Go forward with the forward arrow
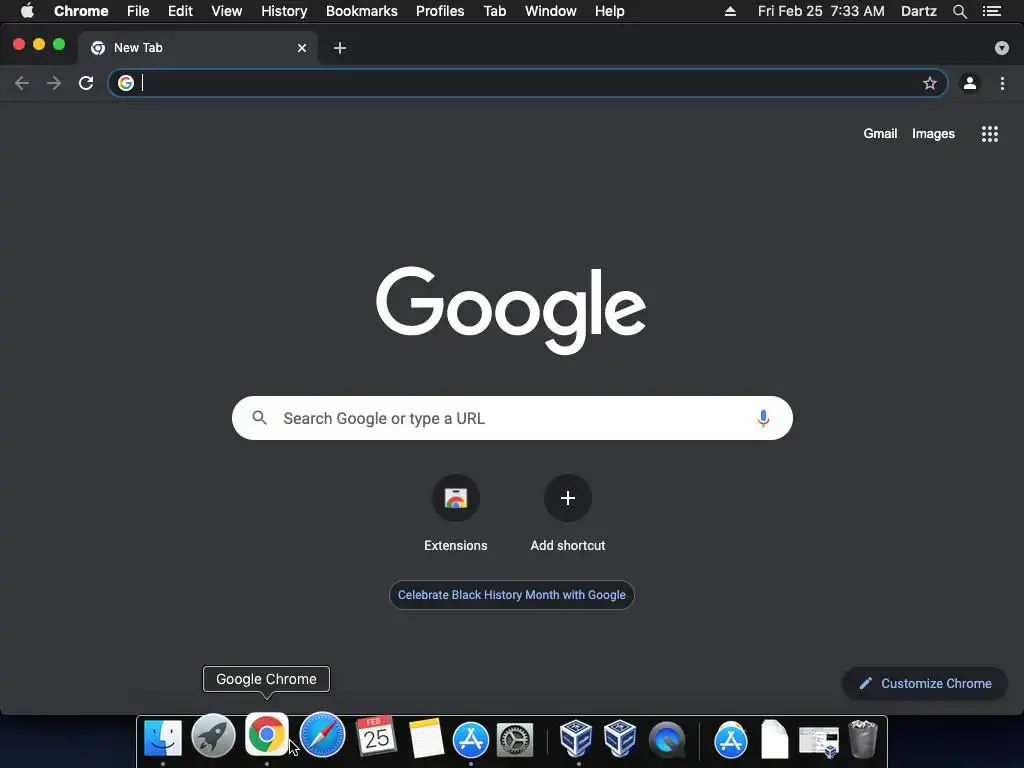 tap(54, 83)
